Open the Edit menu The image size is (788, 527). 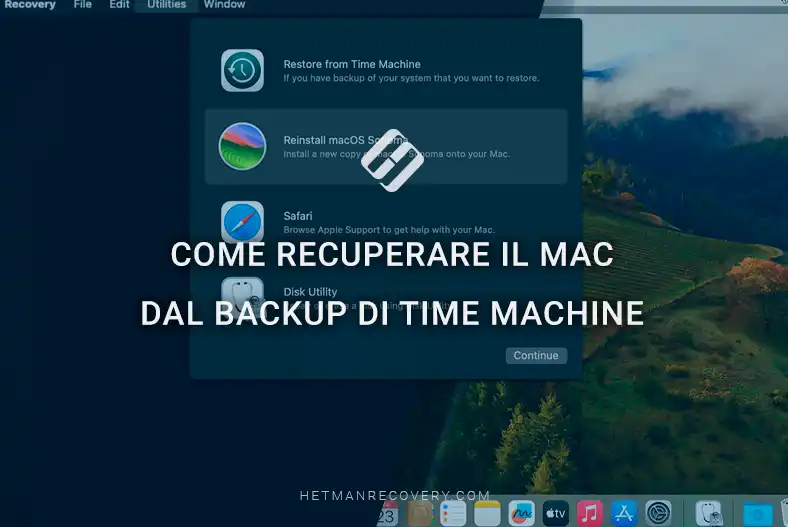pyautogui.click(x=120, y=5)
